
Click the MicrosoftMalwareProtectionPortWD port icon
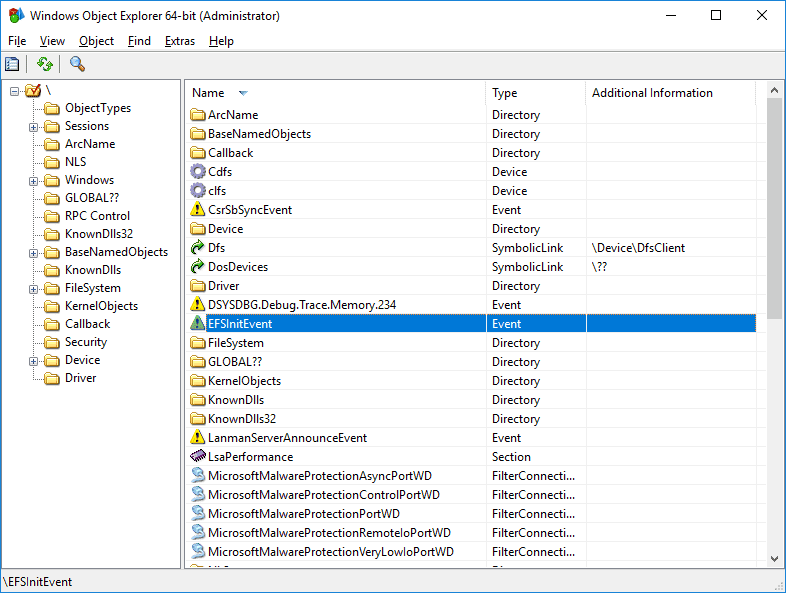[198, 513]
